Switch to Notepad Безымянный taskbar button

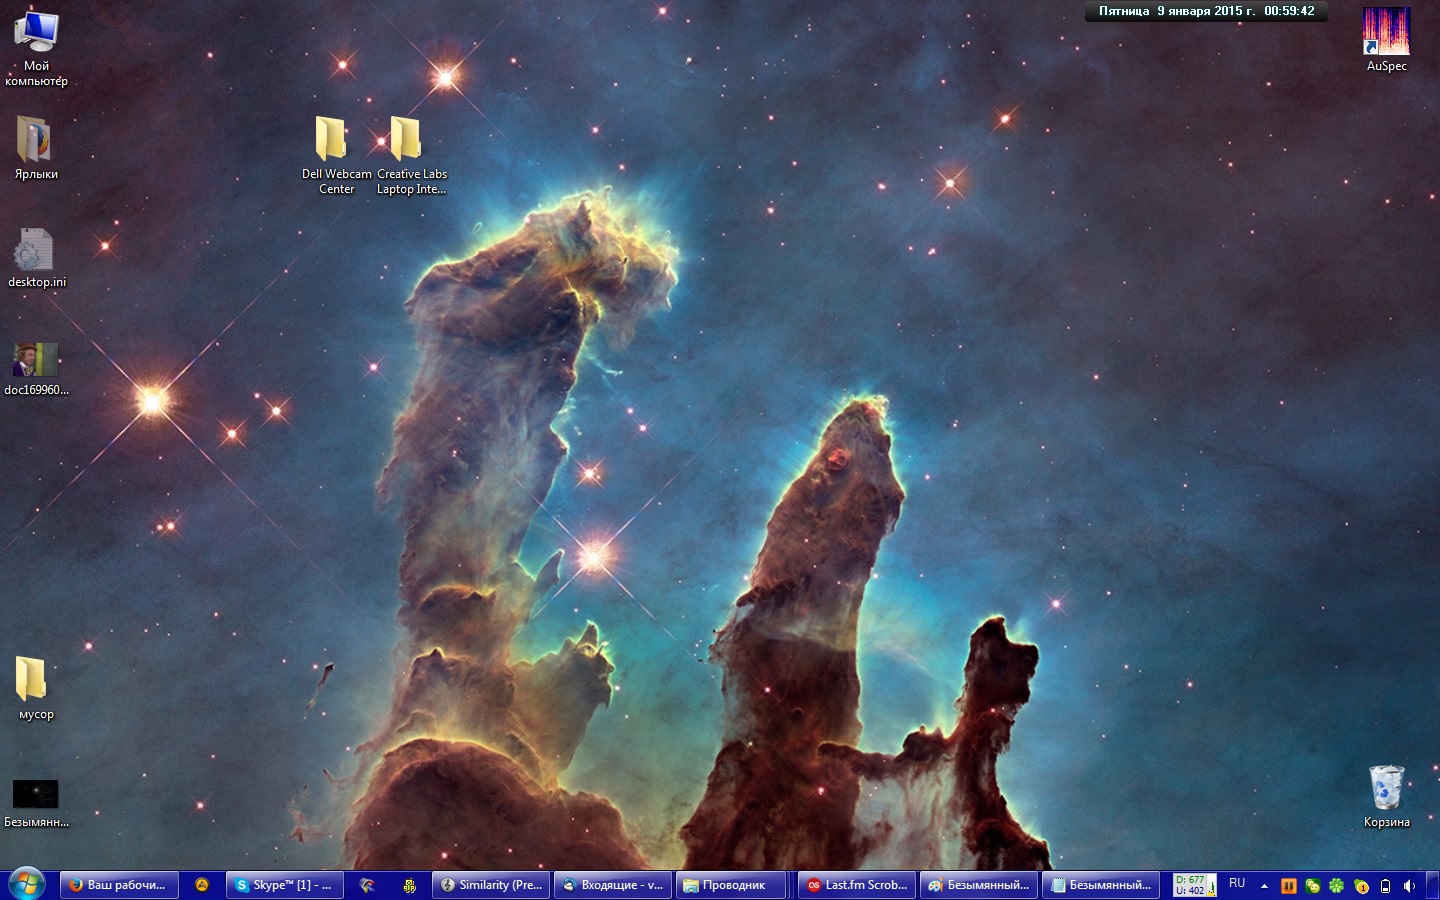[1101, 885]
